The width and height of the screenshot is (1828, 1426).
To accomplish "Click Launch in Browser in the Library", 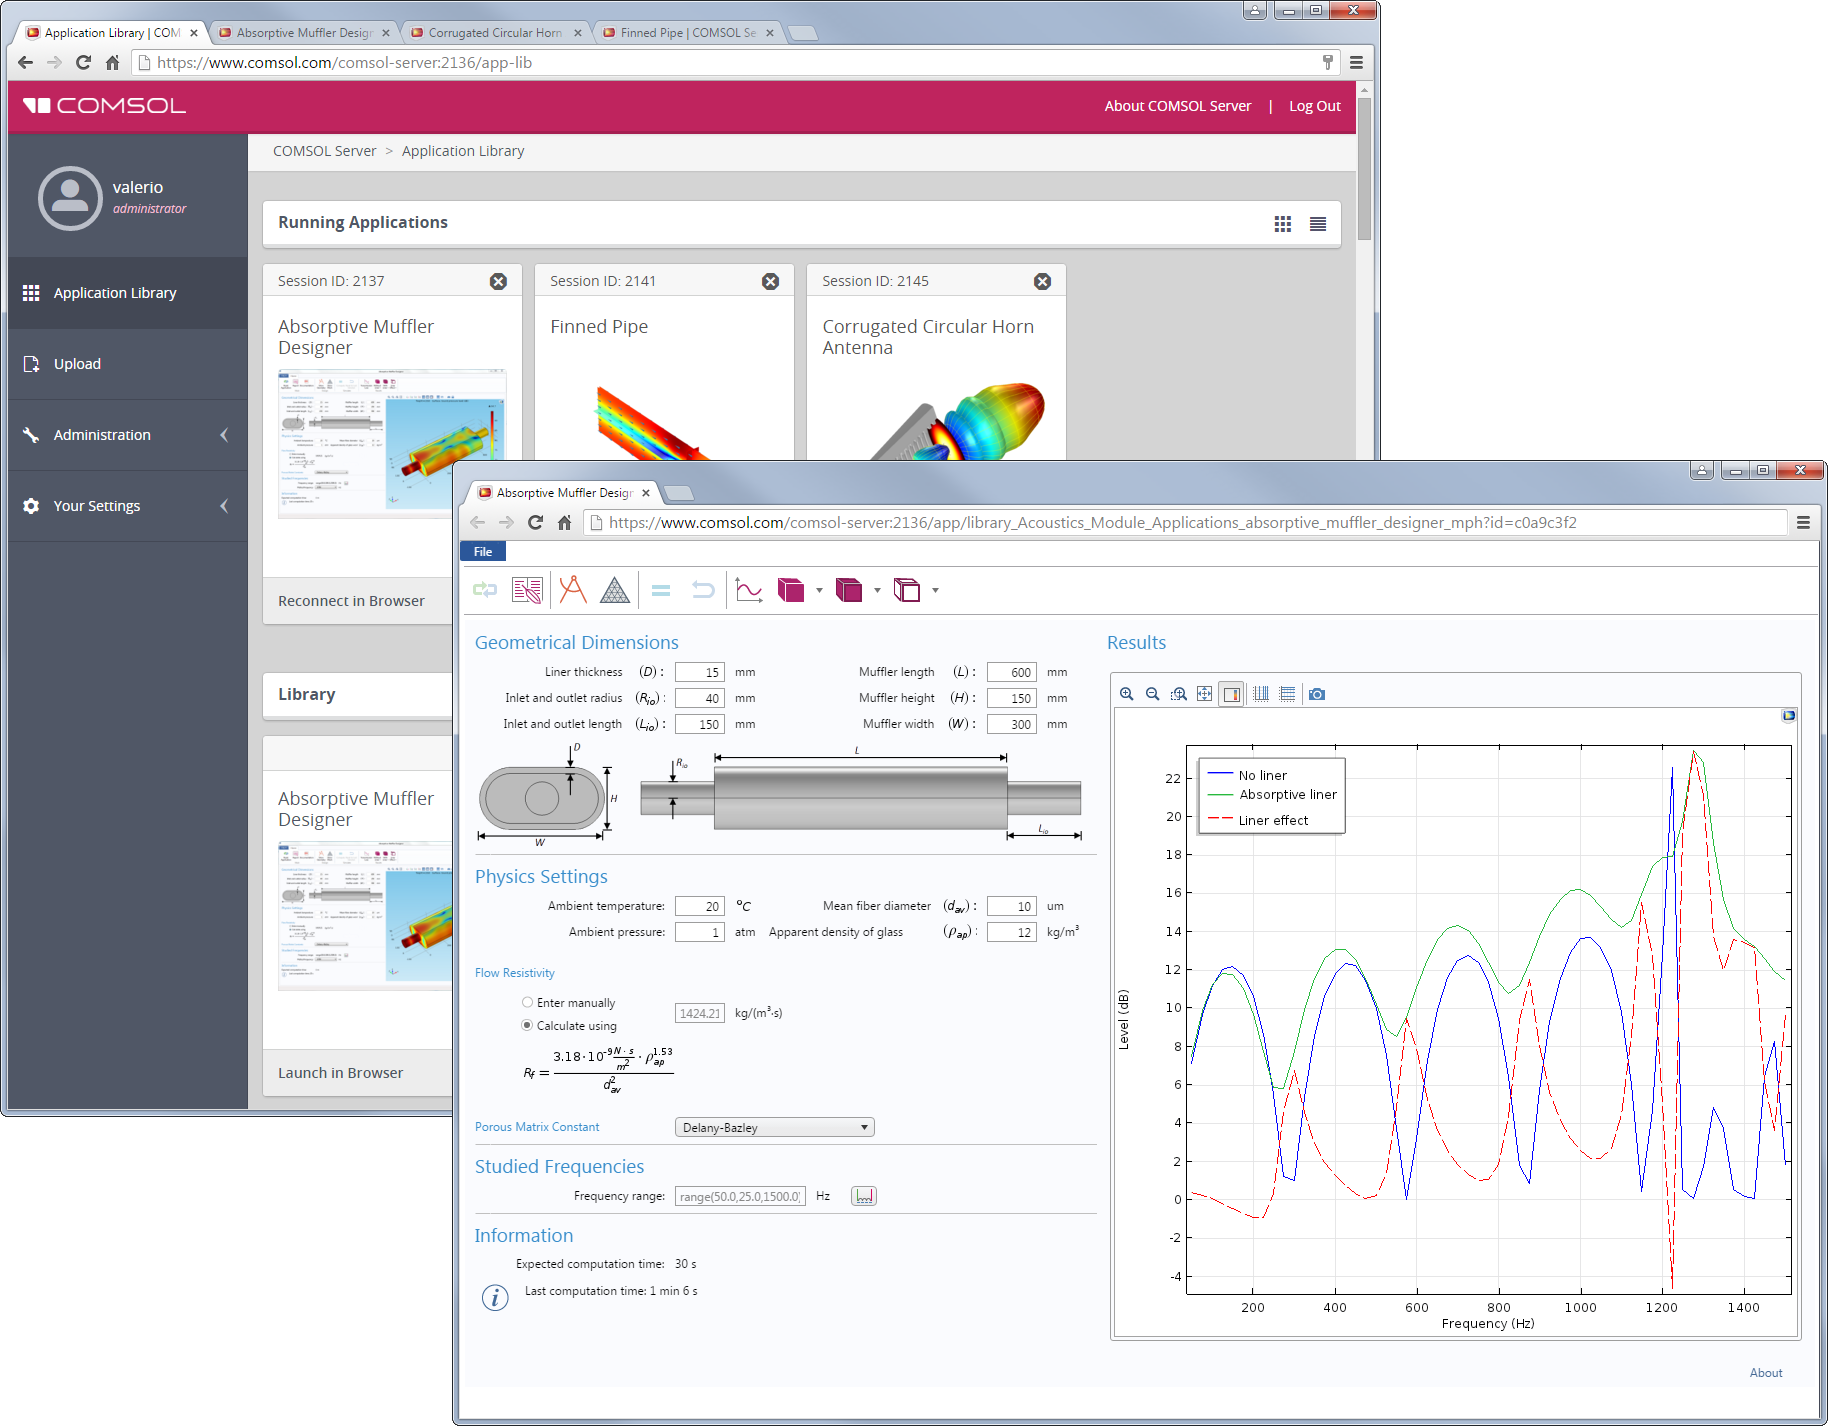I will [x=340, y=1073].
